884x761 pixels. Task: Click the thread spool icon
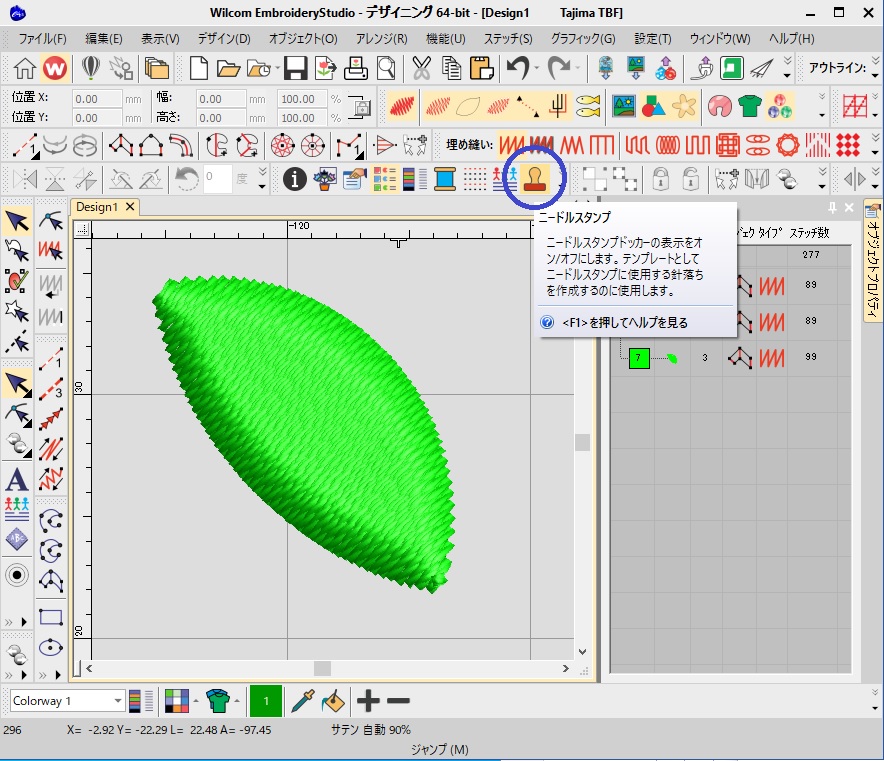coord(445,179)
